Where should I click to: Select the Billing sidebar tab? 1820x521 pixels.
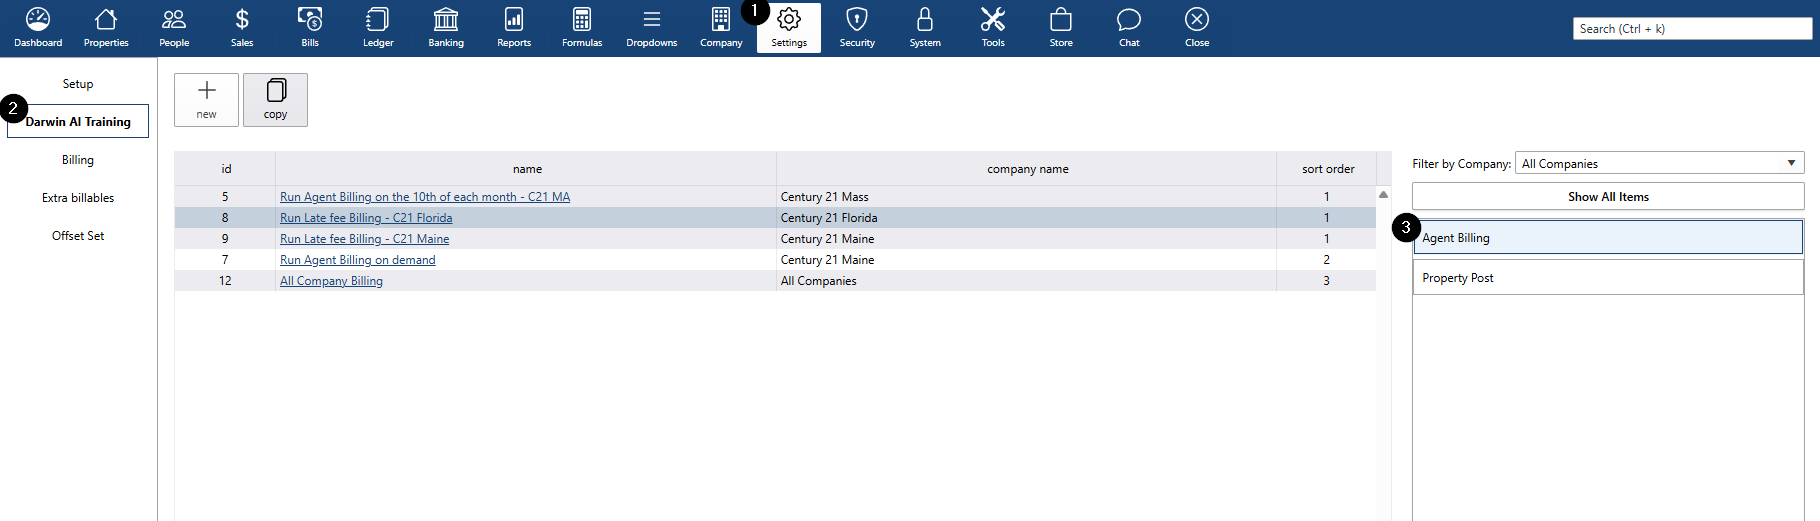(78, 160)
